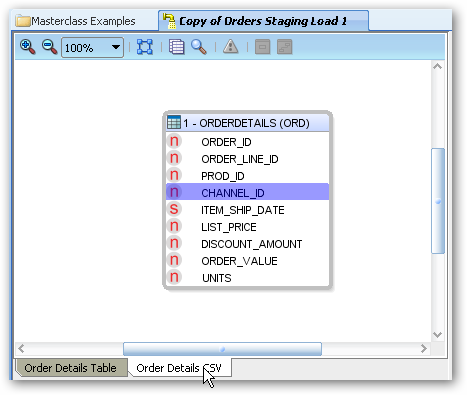Select the Copy of Orders Staging Load 1 tab

click(x=263, y=21)
